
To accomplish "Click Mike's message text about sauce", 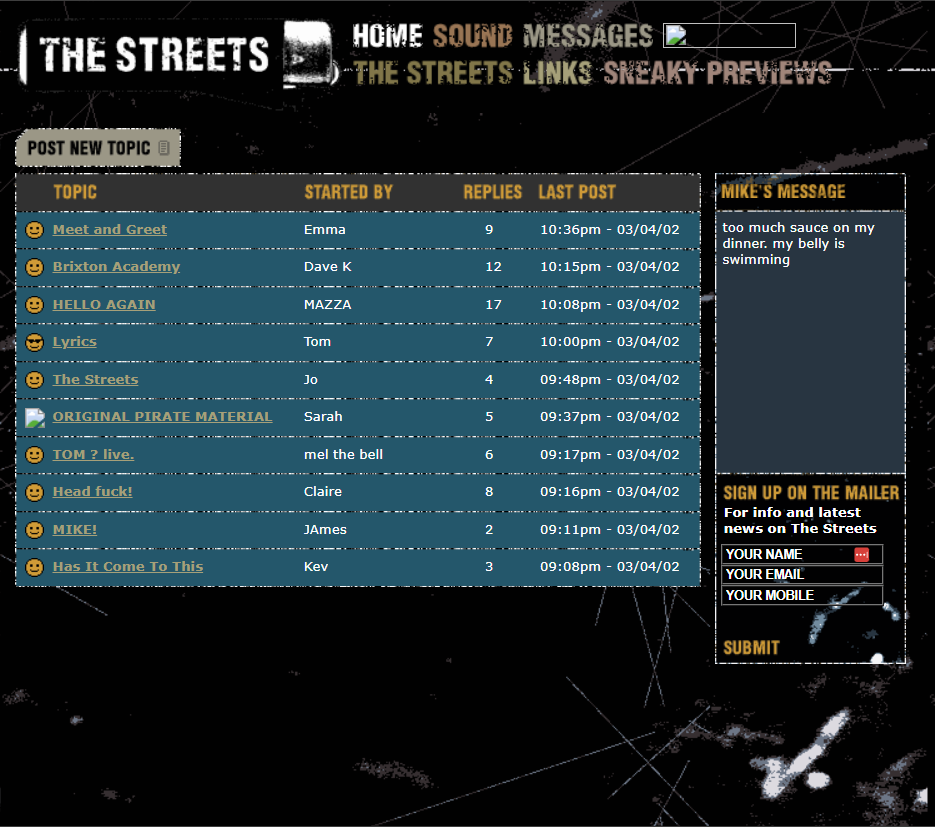I will (798, 243).
